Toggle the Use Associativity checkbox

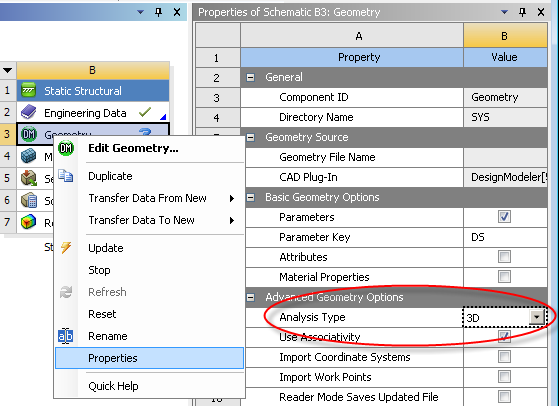(504, 336)
